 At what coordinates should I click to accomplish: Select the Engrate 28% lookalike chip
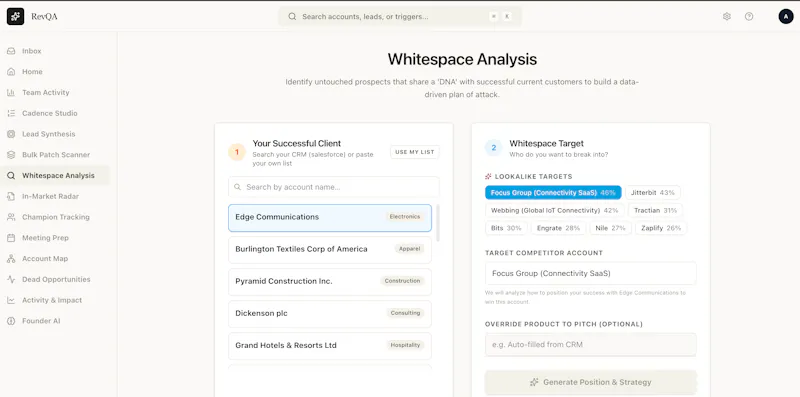click(x=558, y=228)
